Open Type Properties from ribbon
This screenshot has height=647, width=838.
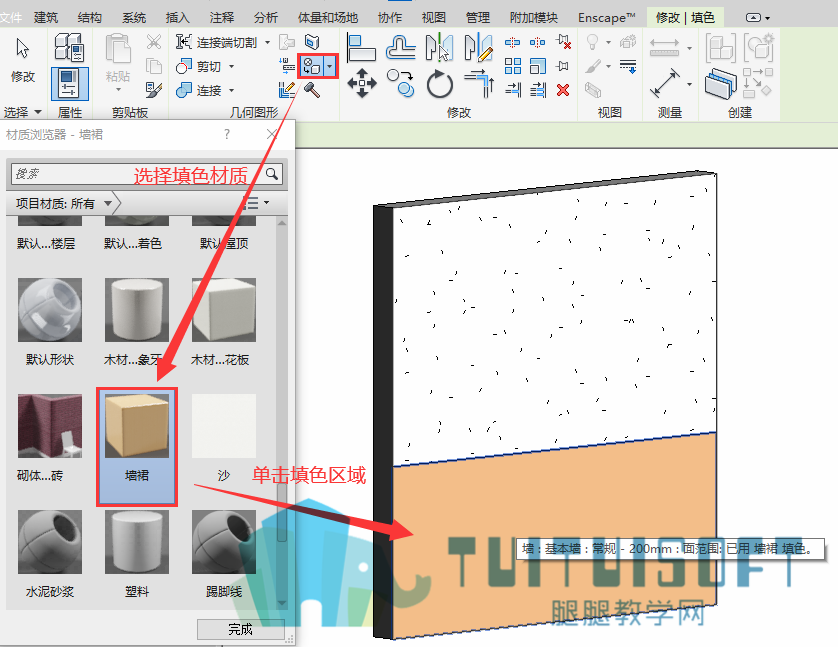[69, 47]
